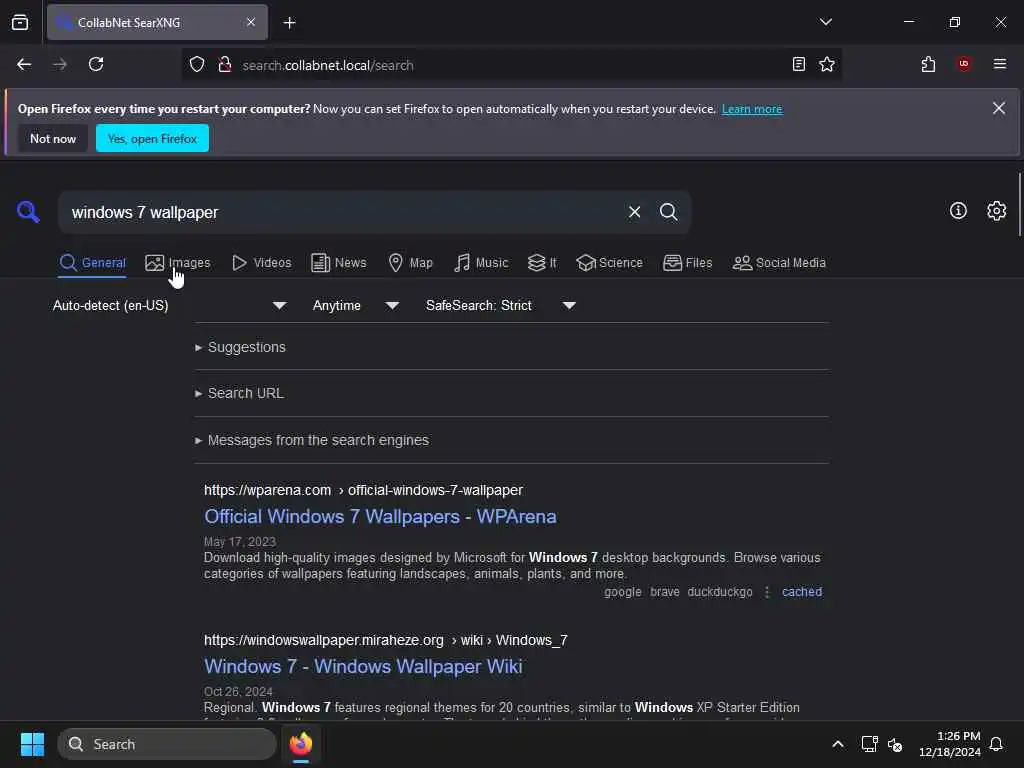
Task: Open Windows 7 - Windows Wallpaper Wiki
Action: [x=363, y=666]
